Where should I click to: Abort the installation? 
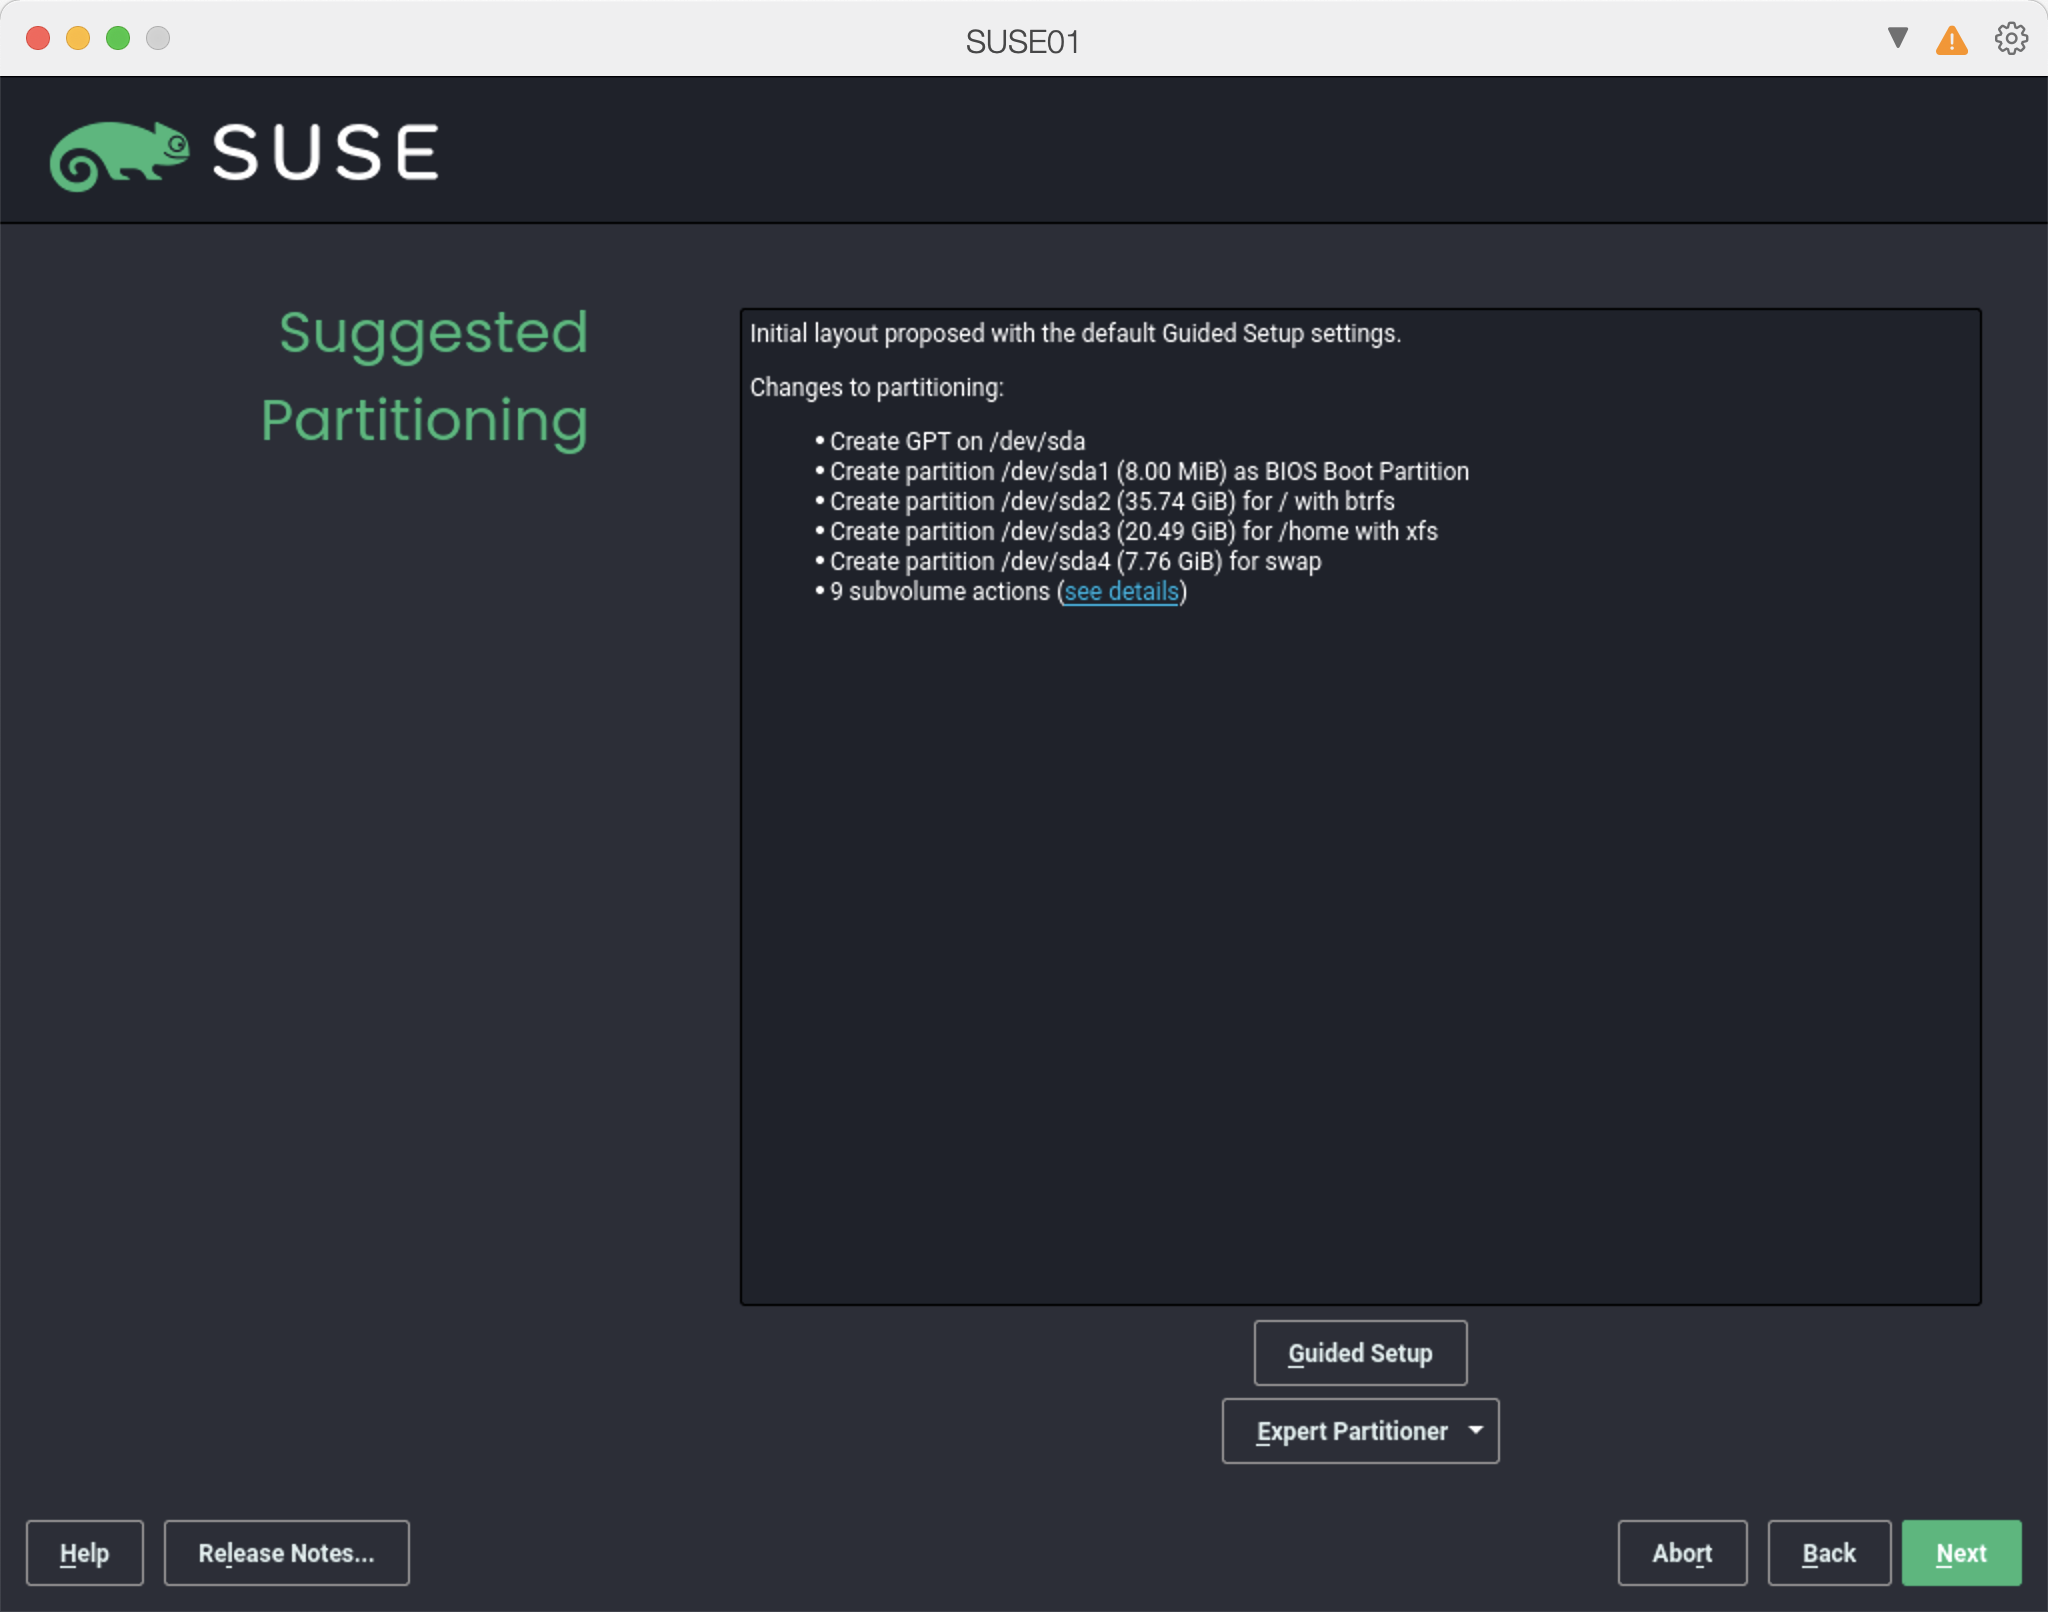click(1682, 1553)
